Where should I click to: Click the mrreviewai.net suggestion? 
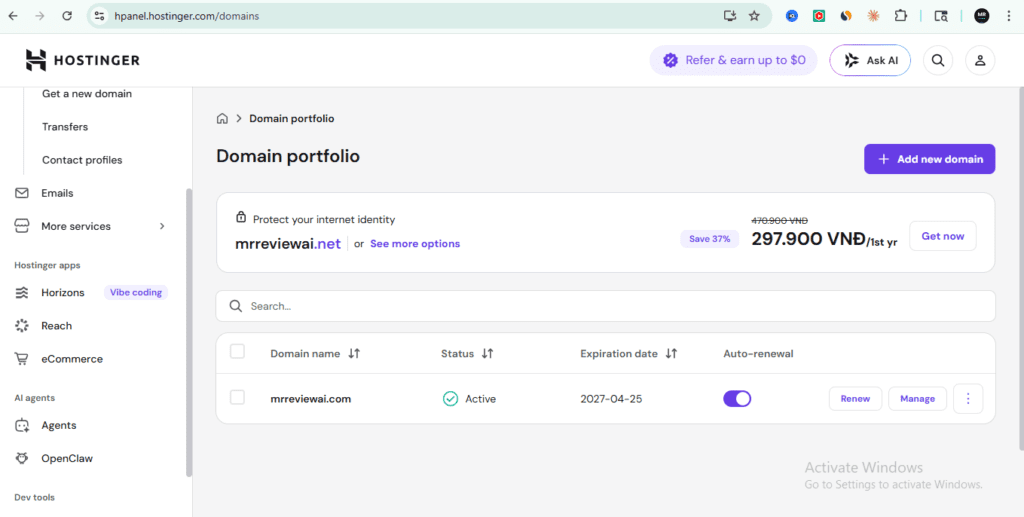[x=287, y=244]
